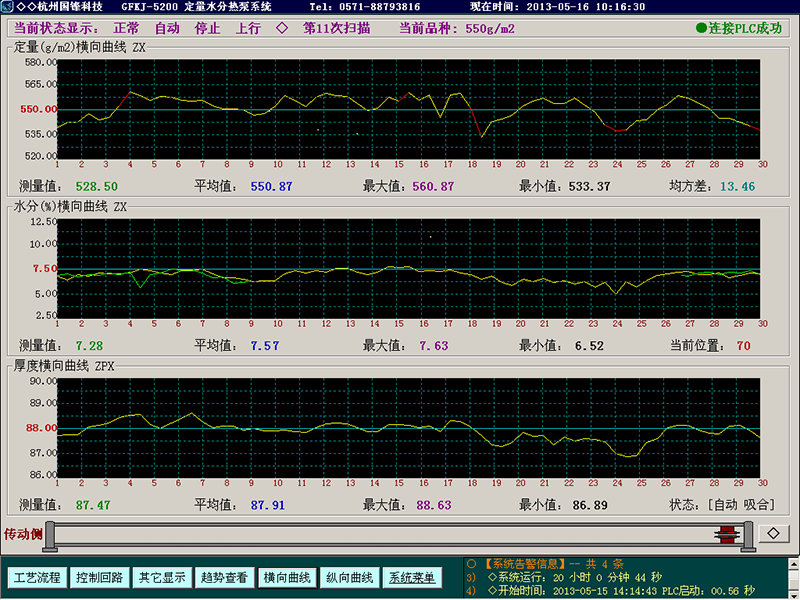Click the 水分 moisture curve chart

[x=409, y=267]
